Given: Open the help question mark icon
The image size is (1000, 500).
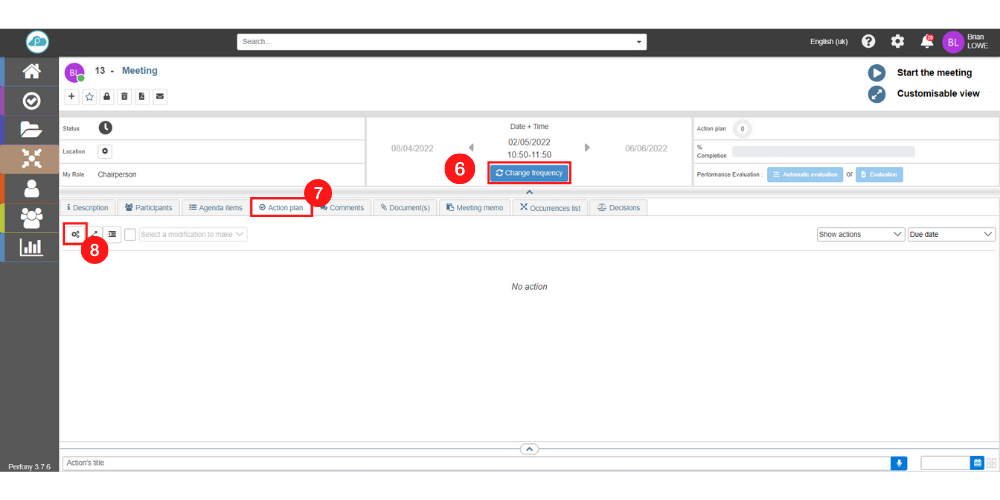Looking at the screenshot, I should pyautogui.click(x=868, y=41).
